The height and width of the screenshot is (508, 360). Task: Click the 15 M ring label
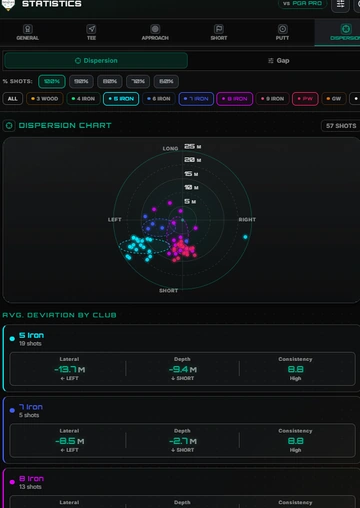(x=191, y=174)
